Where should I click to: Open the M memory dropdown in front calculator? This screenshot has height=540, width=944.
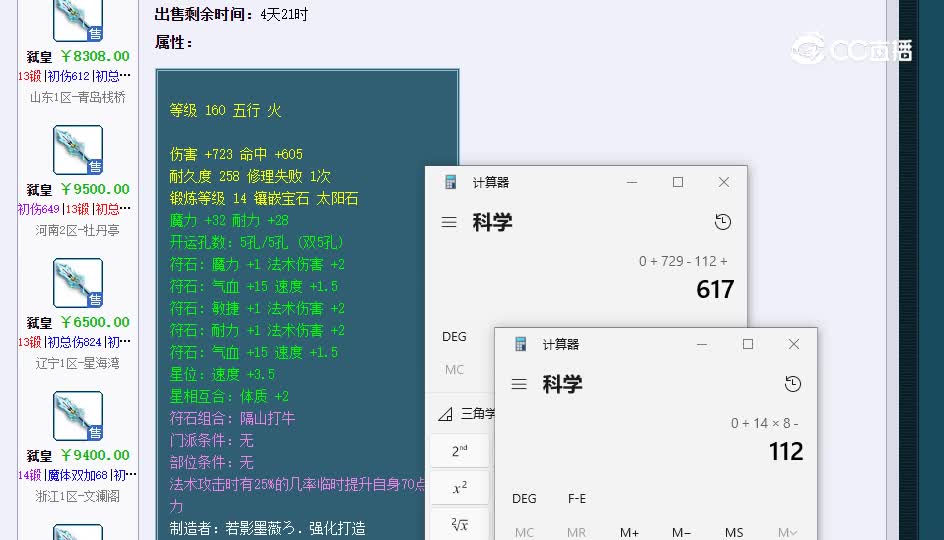[787, 532]
